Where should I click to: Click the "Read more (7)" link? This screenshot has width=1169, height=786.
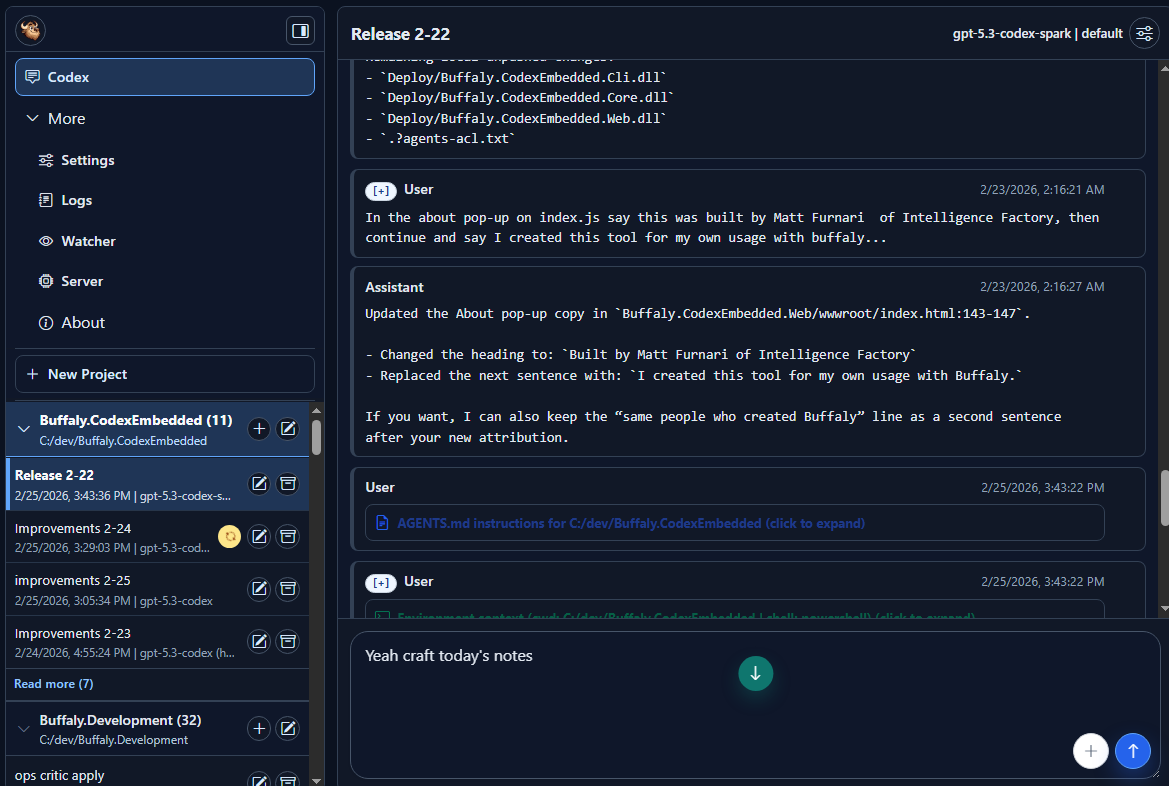click(x=53, y=683)
